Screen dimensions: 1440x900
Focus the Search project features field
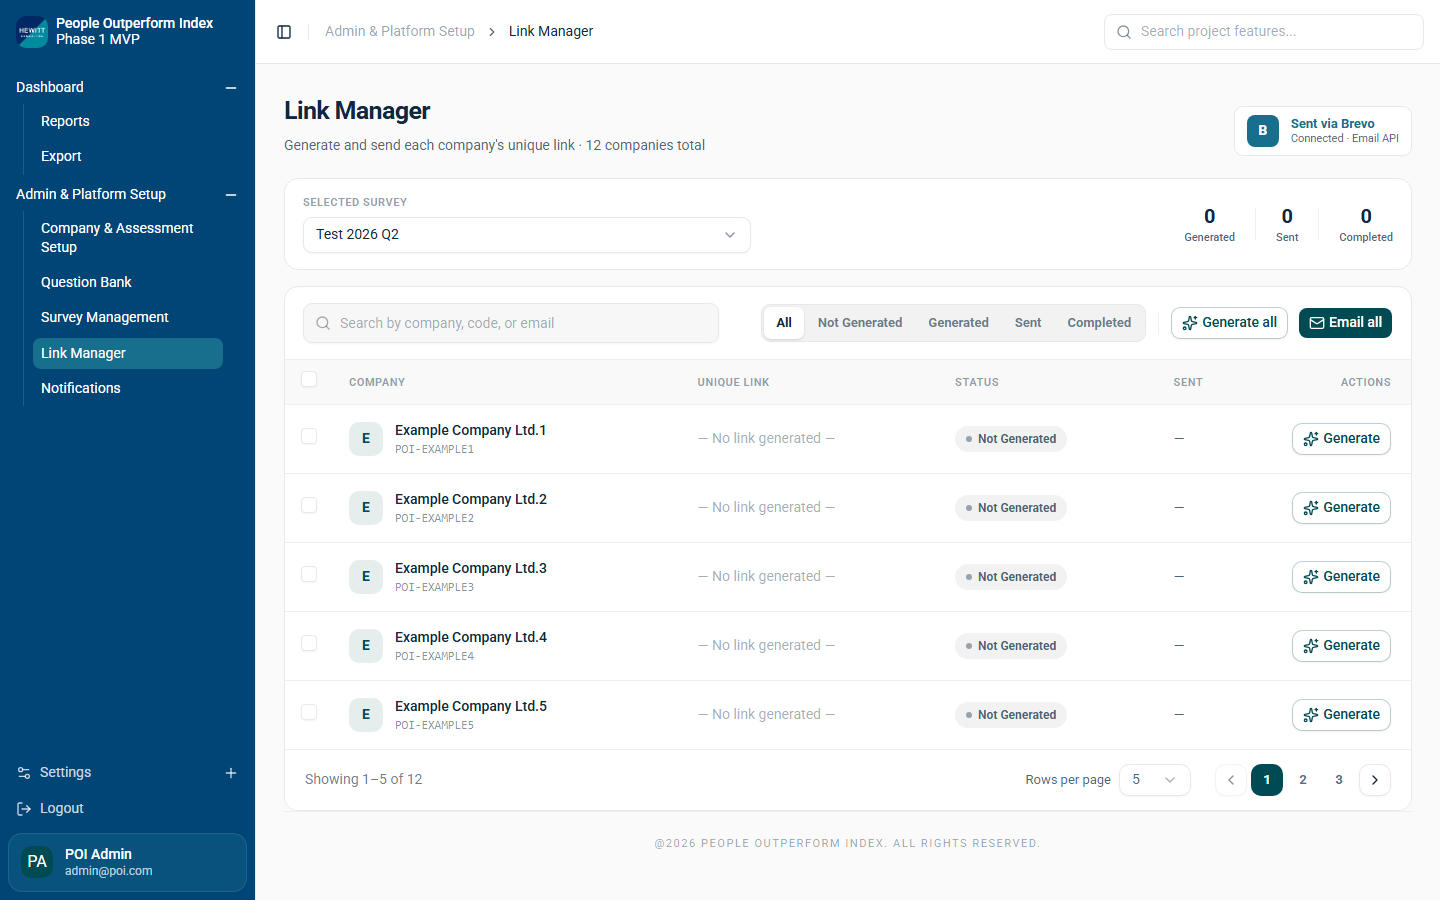(x=1264, y=32)
